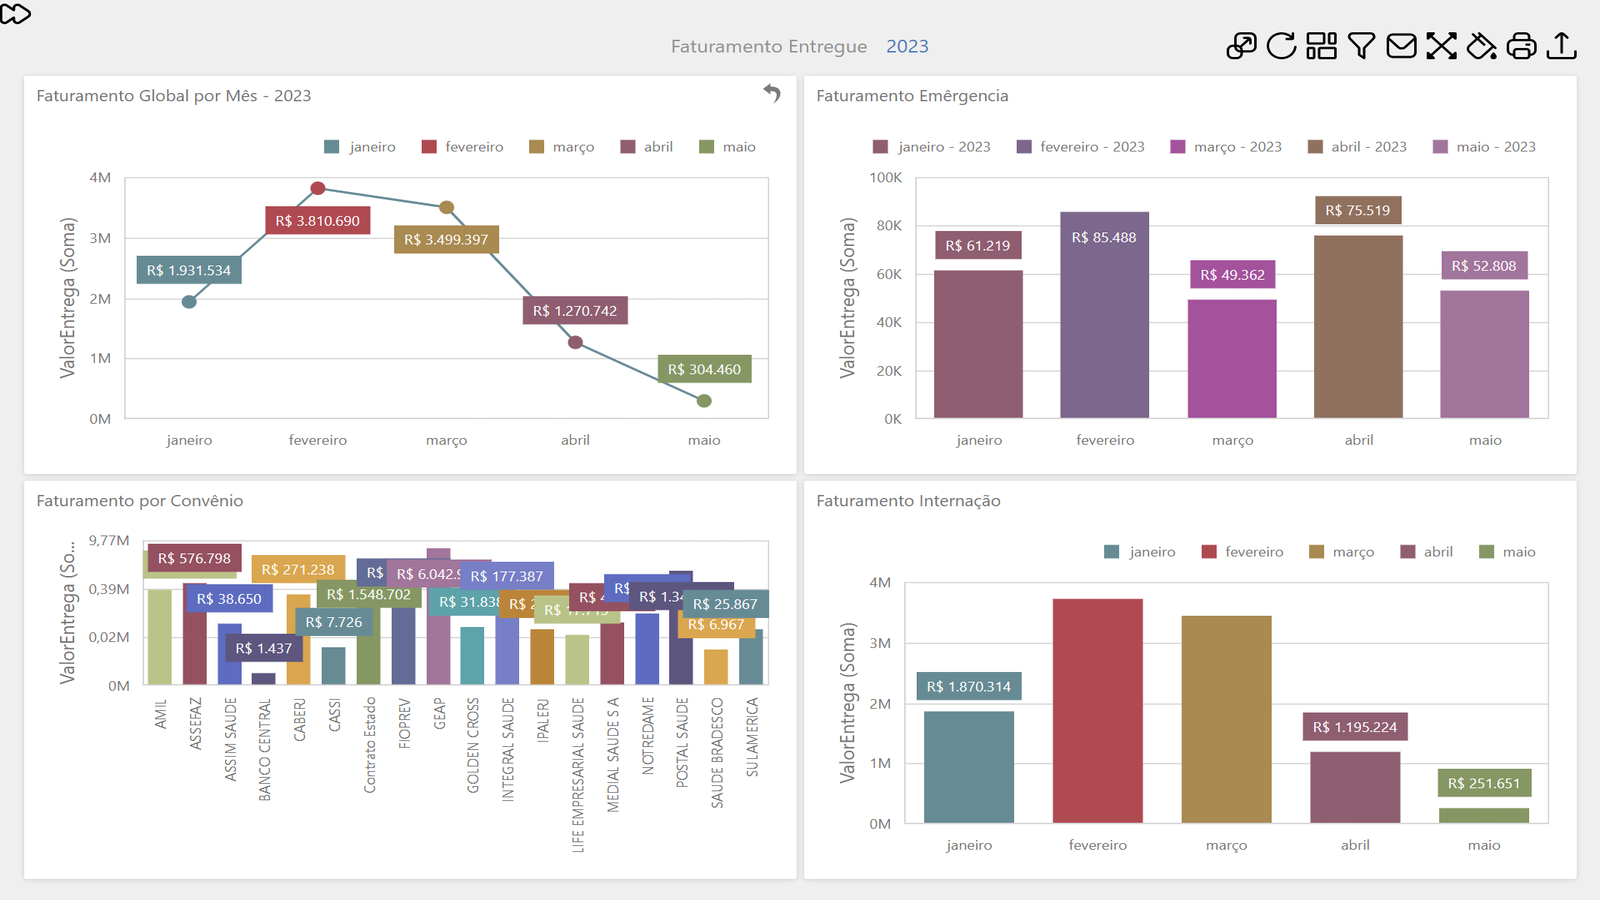Print the dashboard
This screenshot has width=1600, height=900.
1521,46
